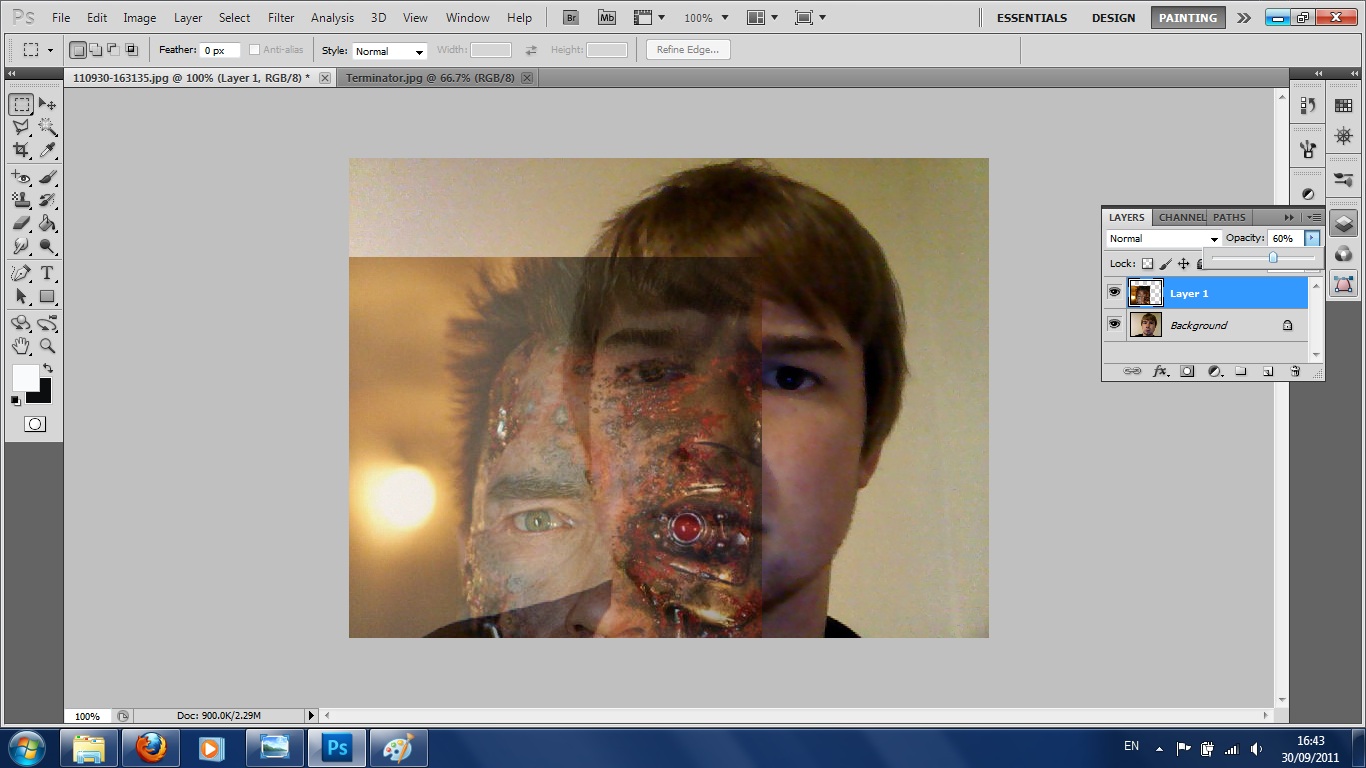Open the Filter menu
Image resolution: width=1366 pixels, height=768 pixels.
[281, 18]
